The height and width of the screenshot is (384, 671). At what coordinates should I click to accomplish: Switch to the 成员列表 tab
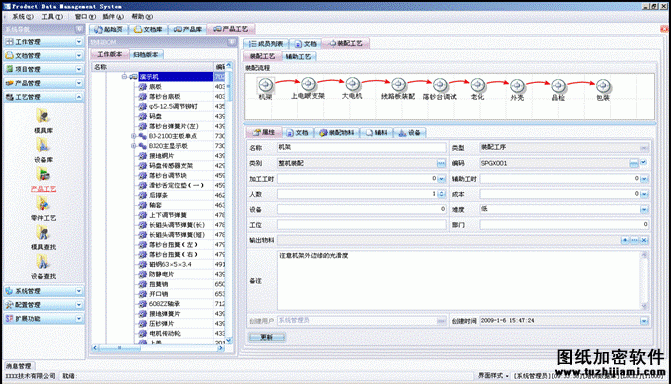click(x=266, y=44)
